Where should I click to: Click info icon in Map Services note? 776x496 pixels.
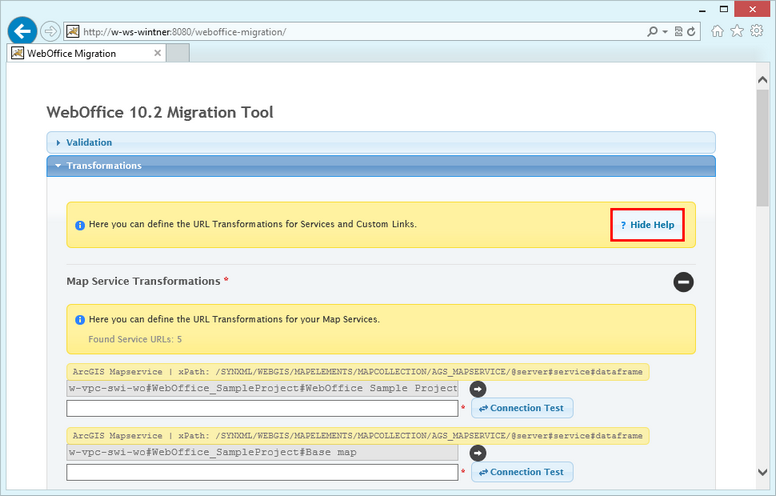click(x=80, y=320)
